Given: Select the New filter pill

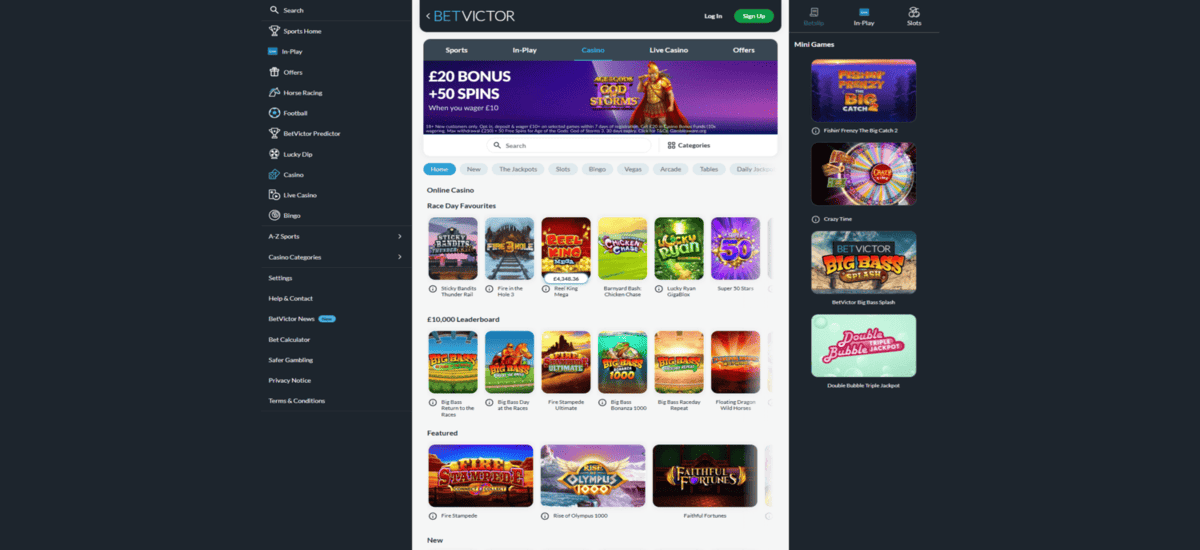Looking at the screenshot, I should coord(474,169).
